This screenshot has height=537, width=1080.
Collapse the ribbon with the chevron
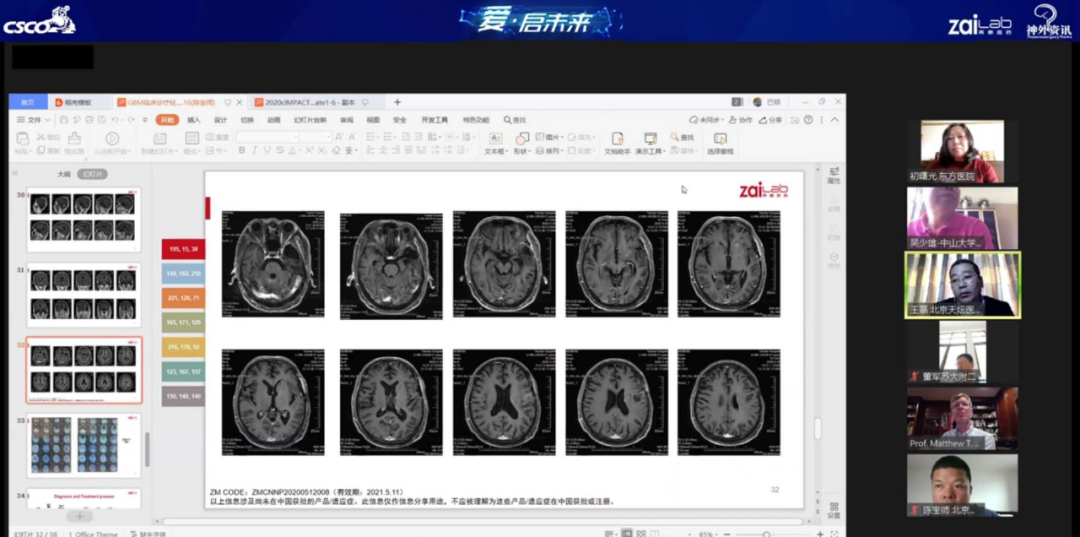[x=835, y=119]
